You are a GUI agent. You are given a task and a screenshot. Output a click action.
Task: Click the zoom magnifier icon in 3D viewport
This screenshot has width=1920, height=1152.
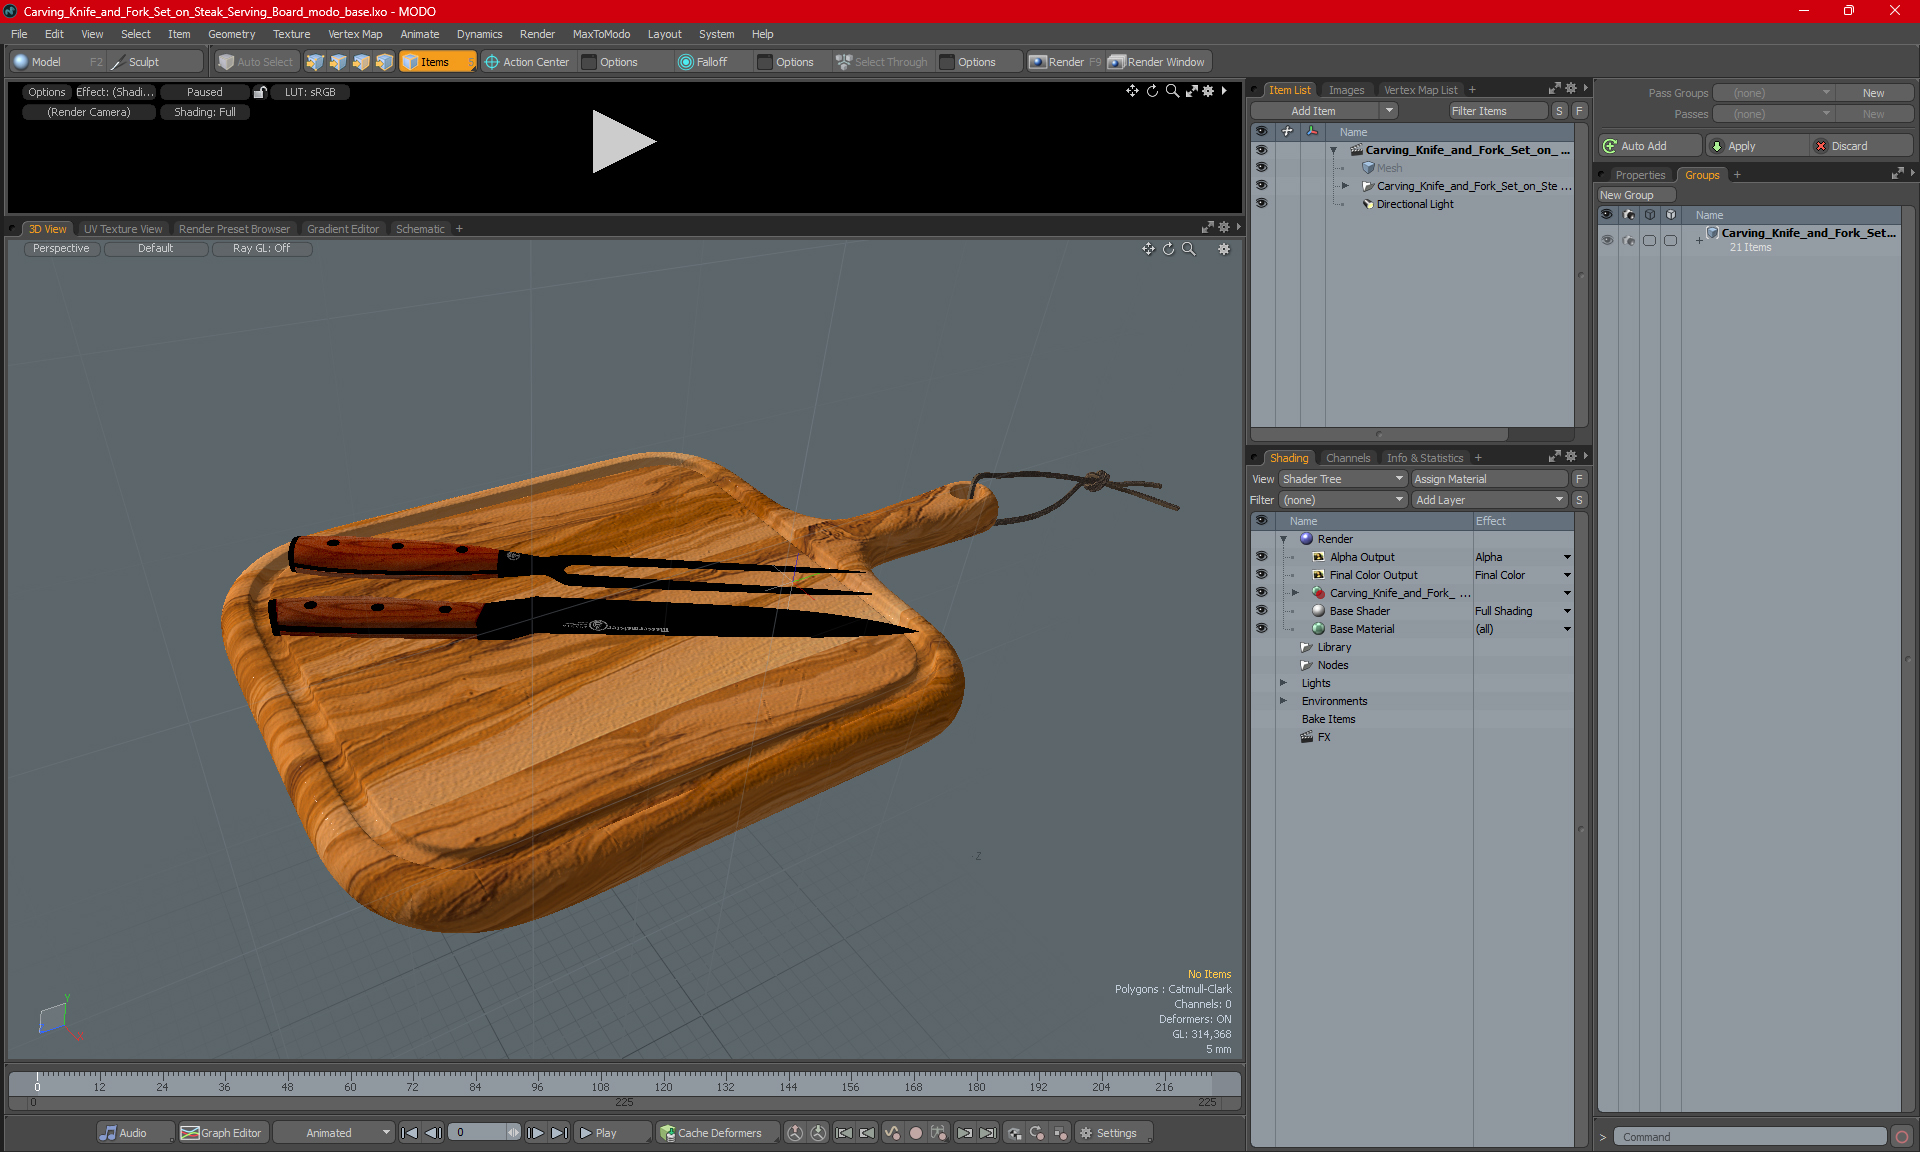tap(1189, 249)
